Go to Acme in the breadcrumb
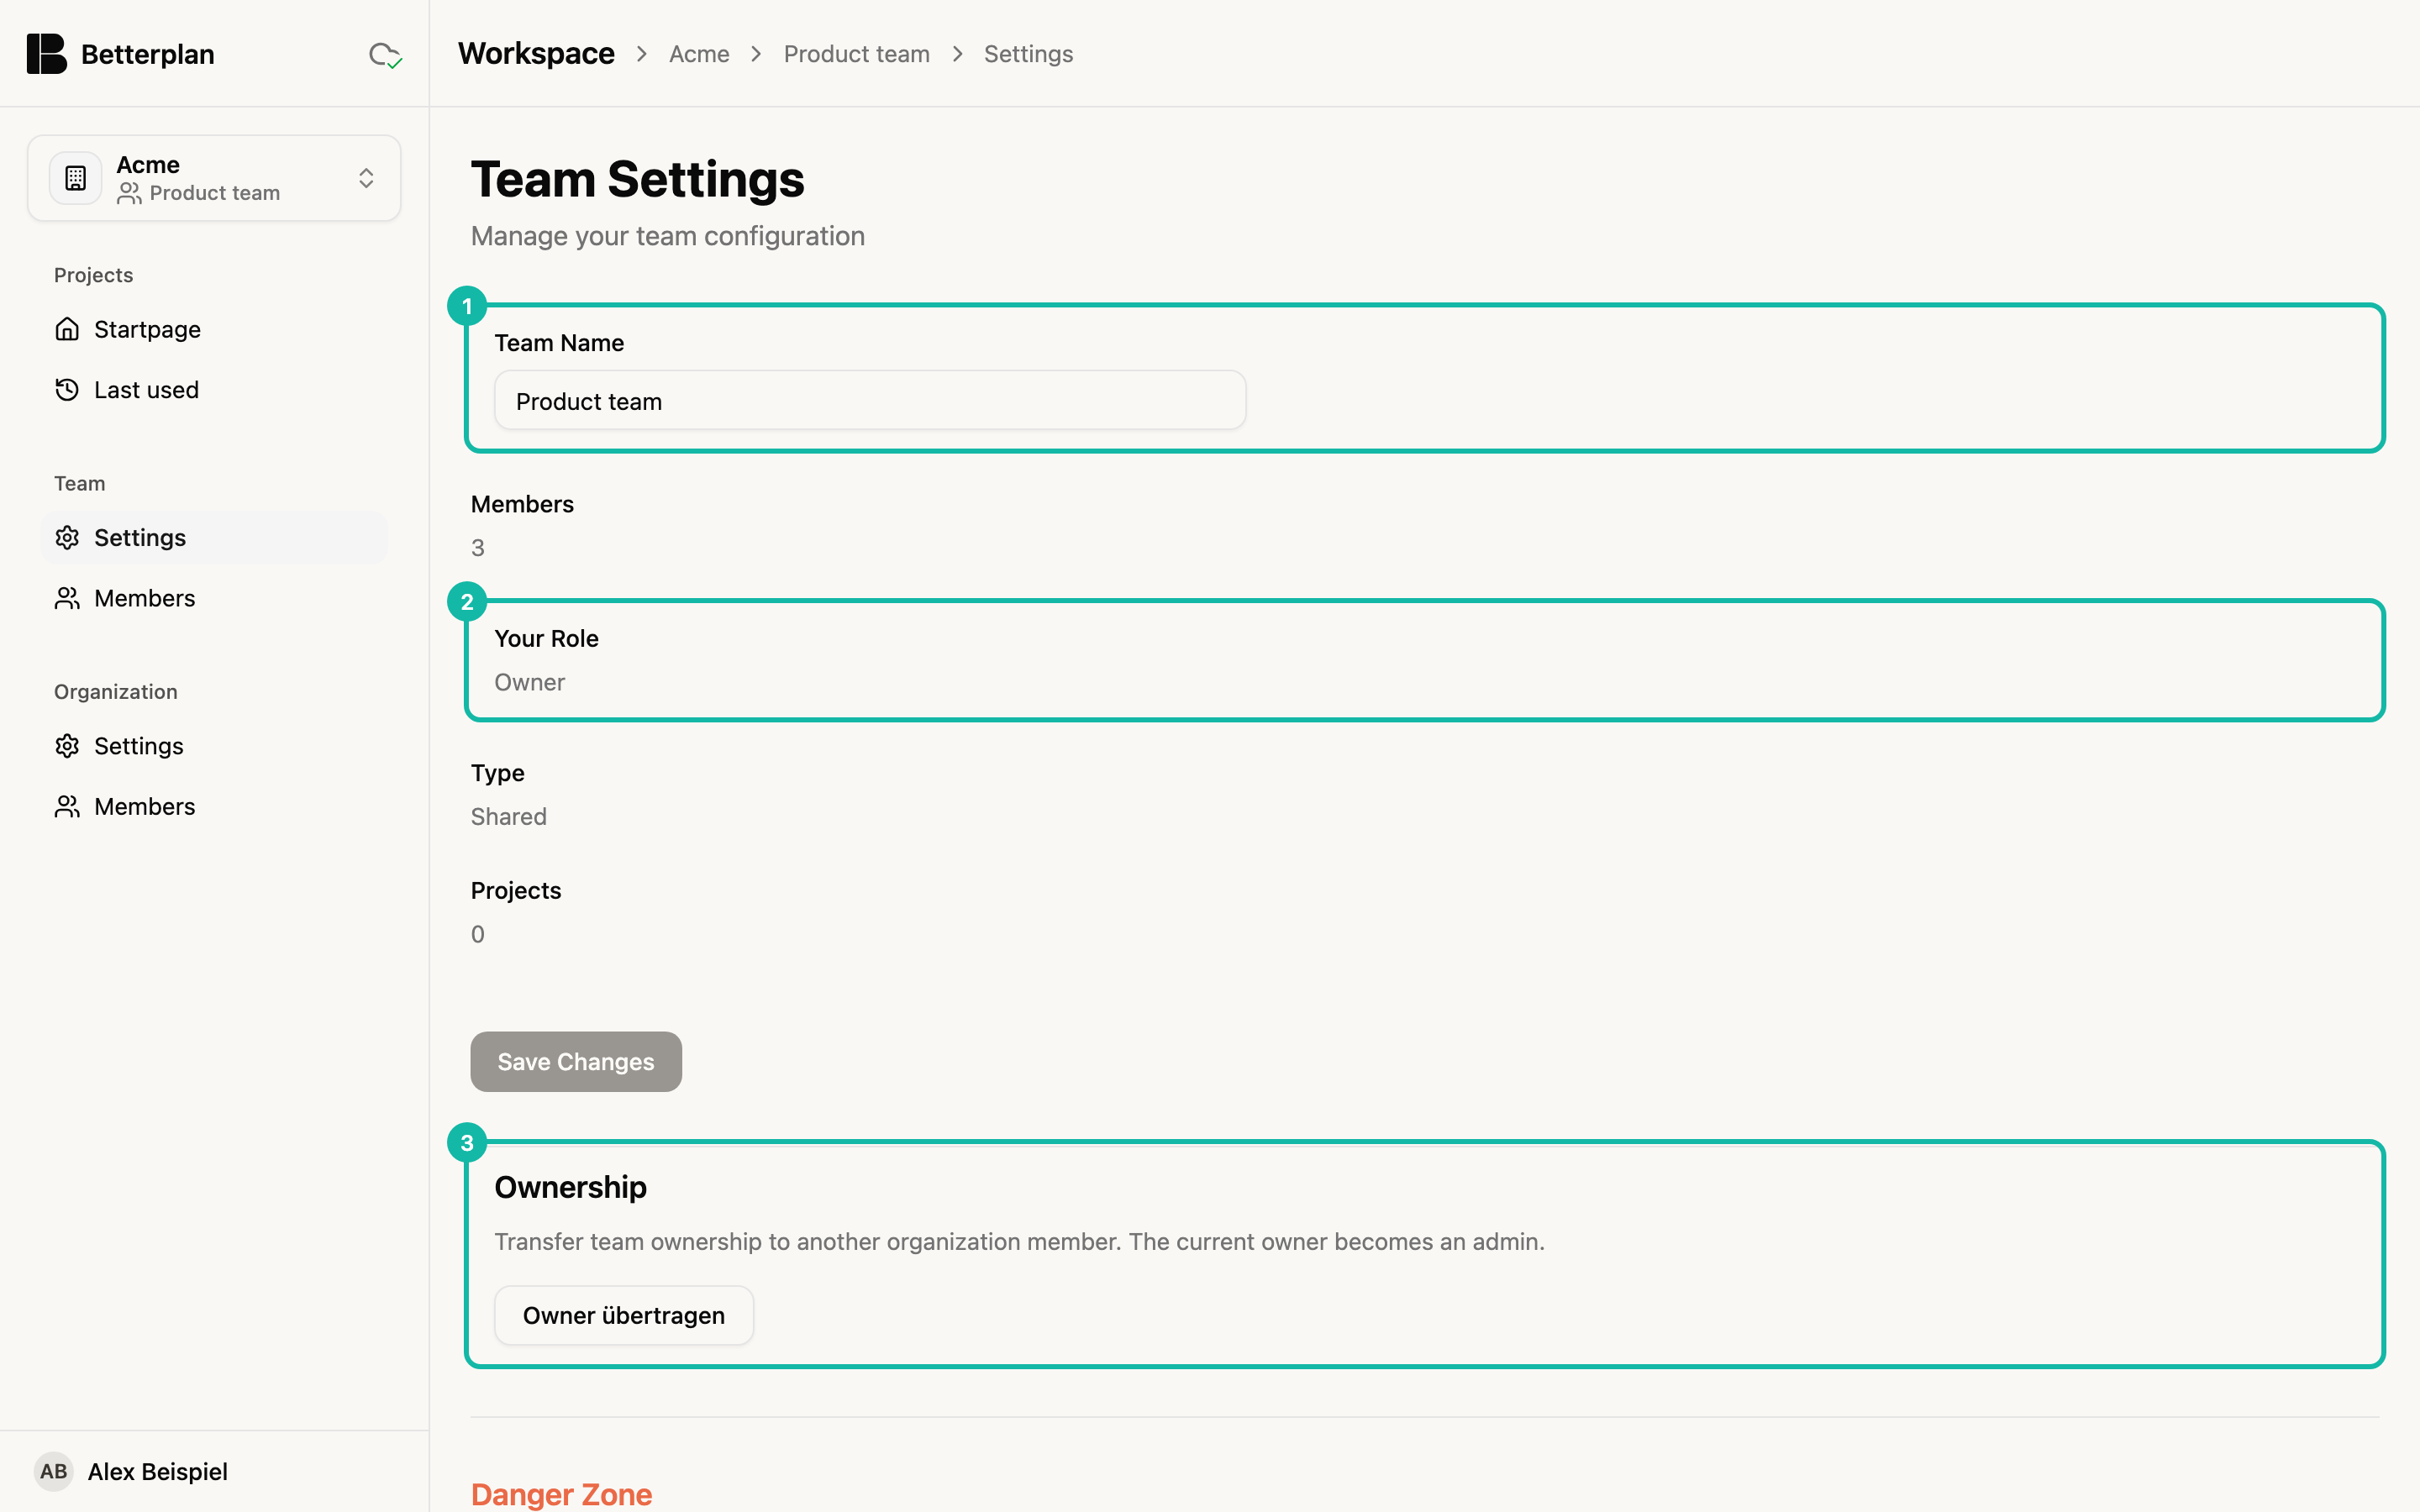The width and height of the screenshot is (2420, 1512). coord(699,54)
